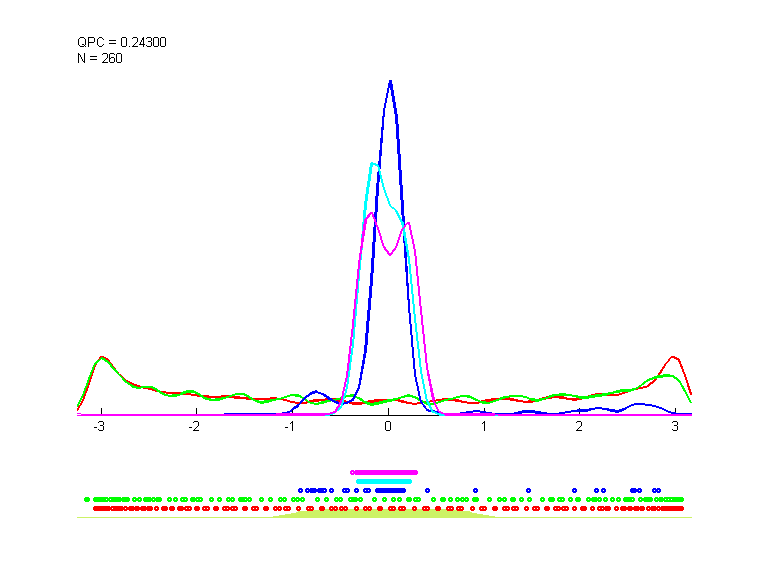Screen dimensions: 768x576
Task: Click the row of red dots
Action: (x=384, y=508)
